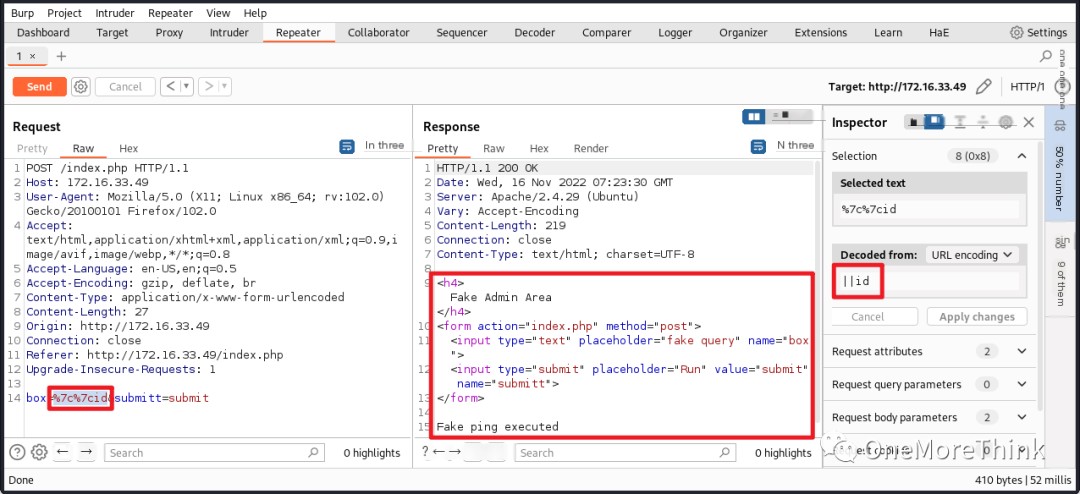Close Repeater tab 1

32,56
